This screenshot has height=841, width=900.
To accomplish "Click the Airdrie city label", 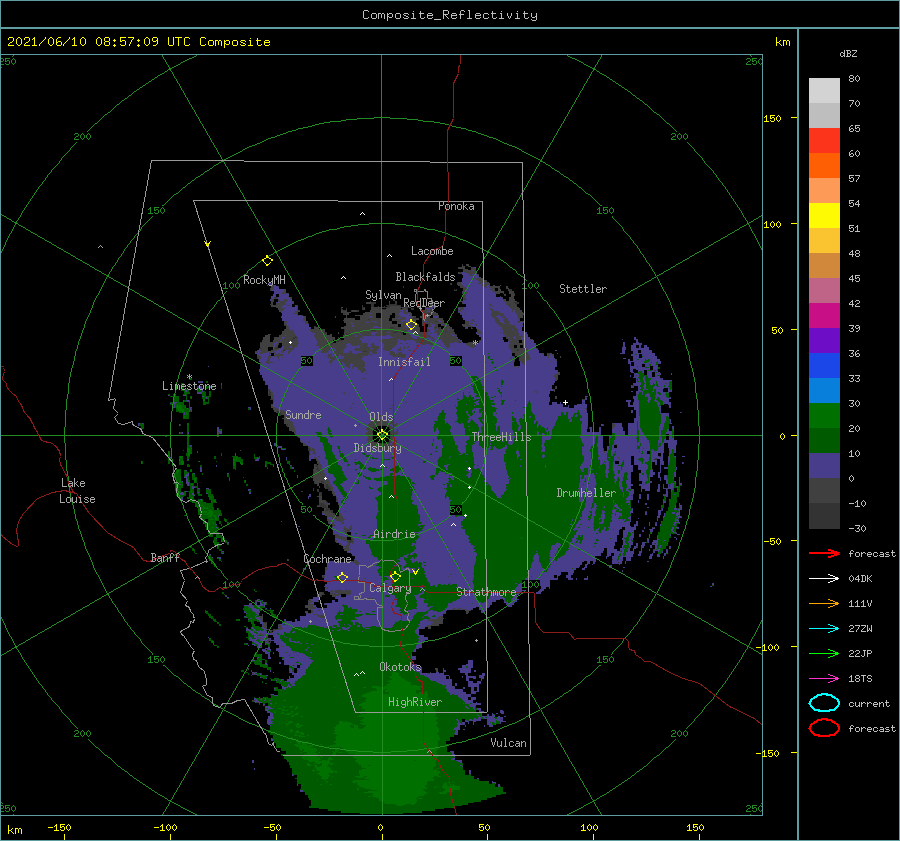I will click(394, 534).
